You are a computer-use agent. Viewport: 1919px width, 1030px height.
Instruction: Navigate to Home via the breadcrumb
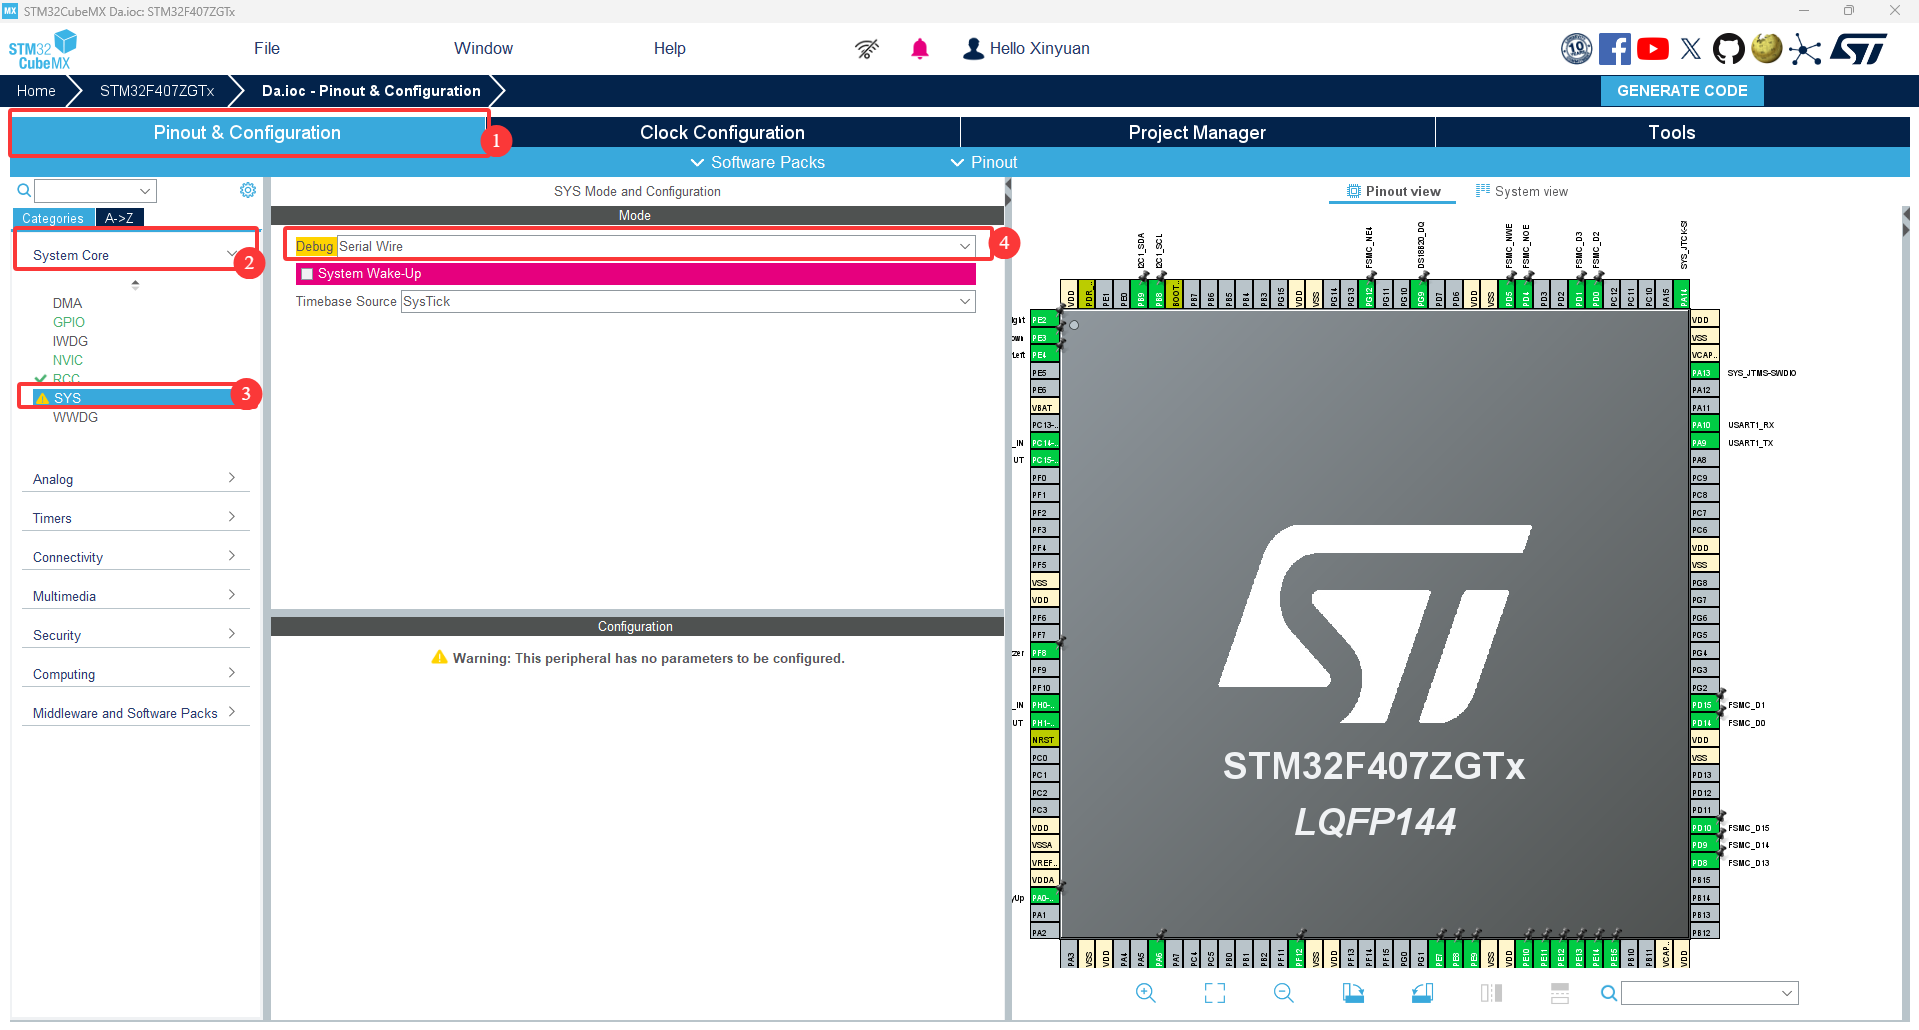(36, 90)
